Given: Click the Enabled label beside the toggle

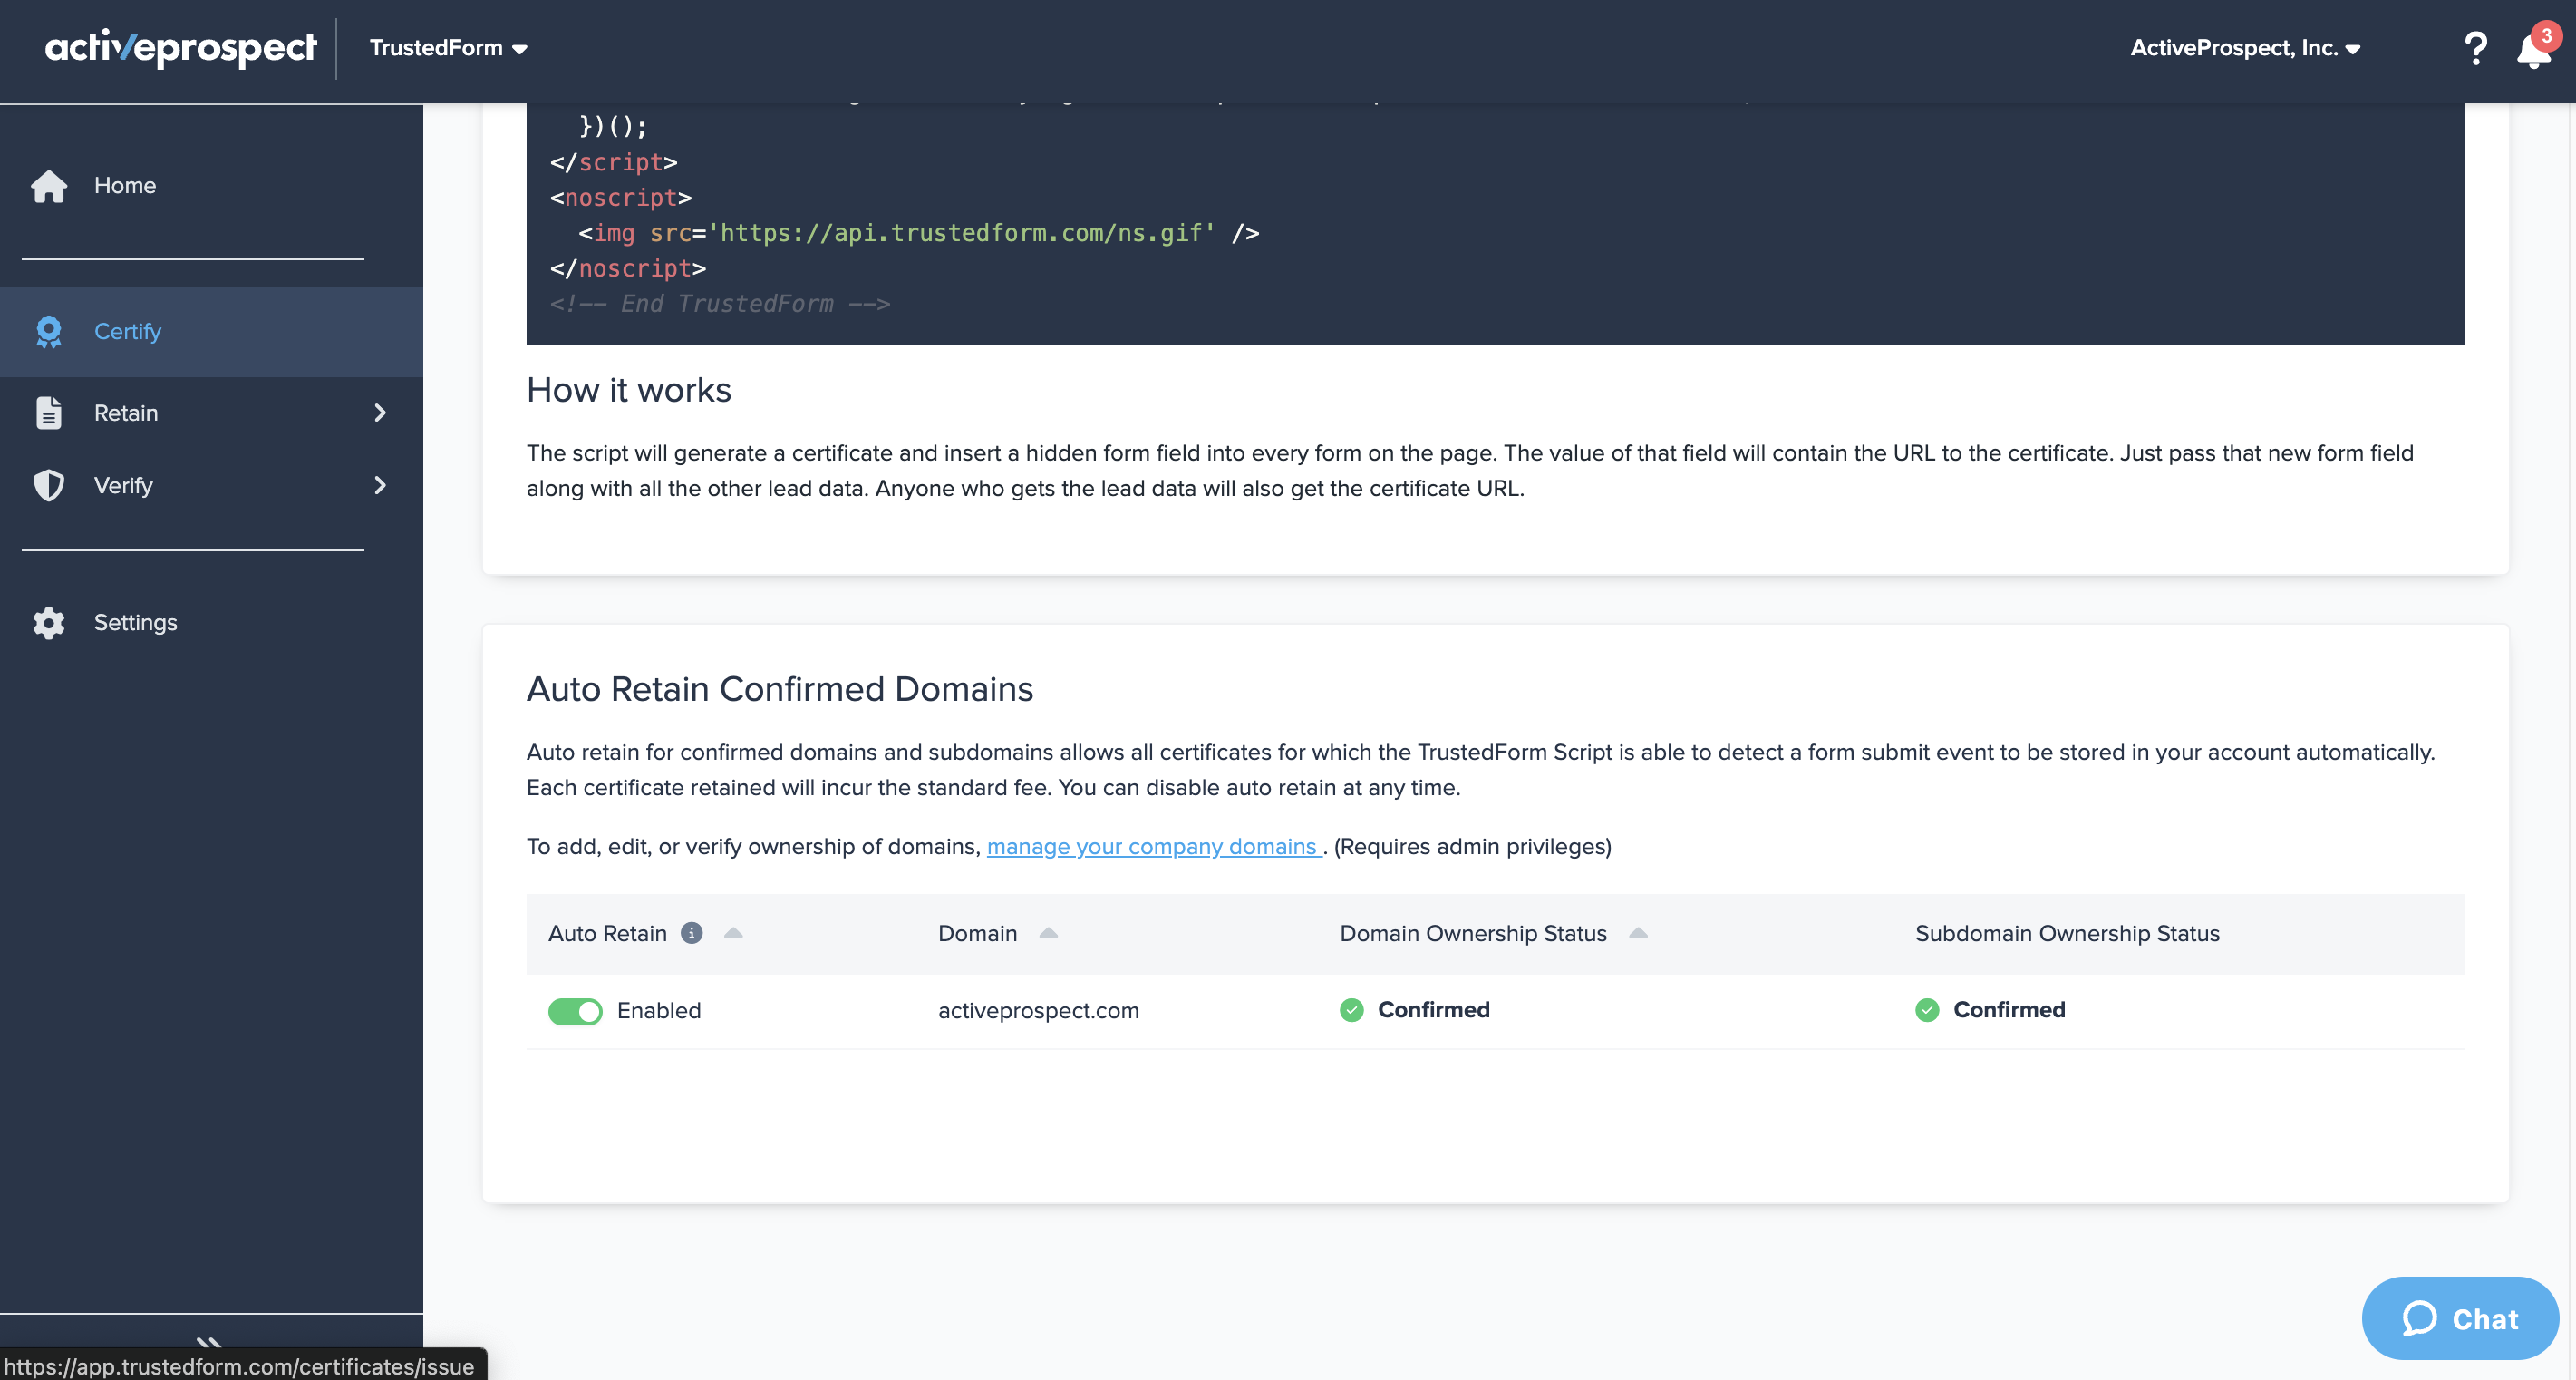Looking at the screenshot, I should [x=659, y=1011].
